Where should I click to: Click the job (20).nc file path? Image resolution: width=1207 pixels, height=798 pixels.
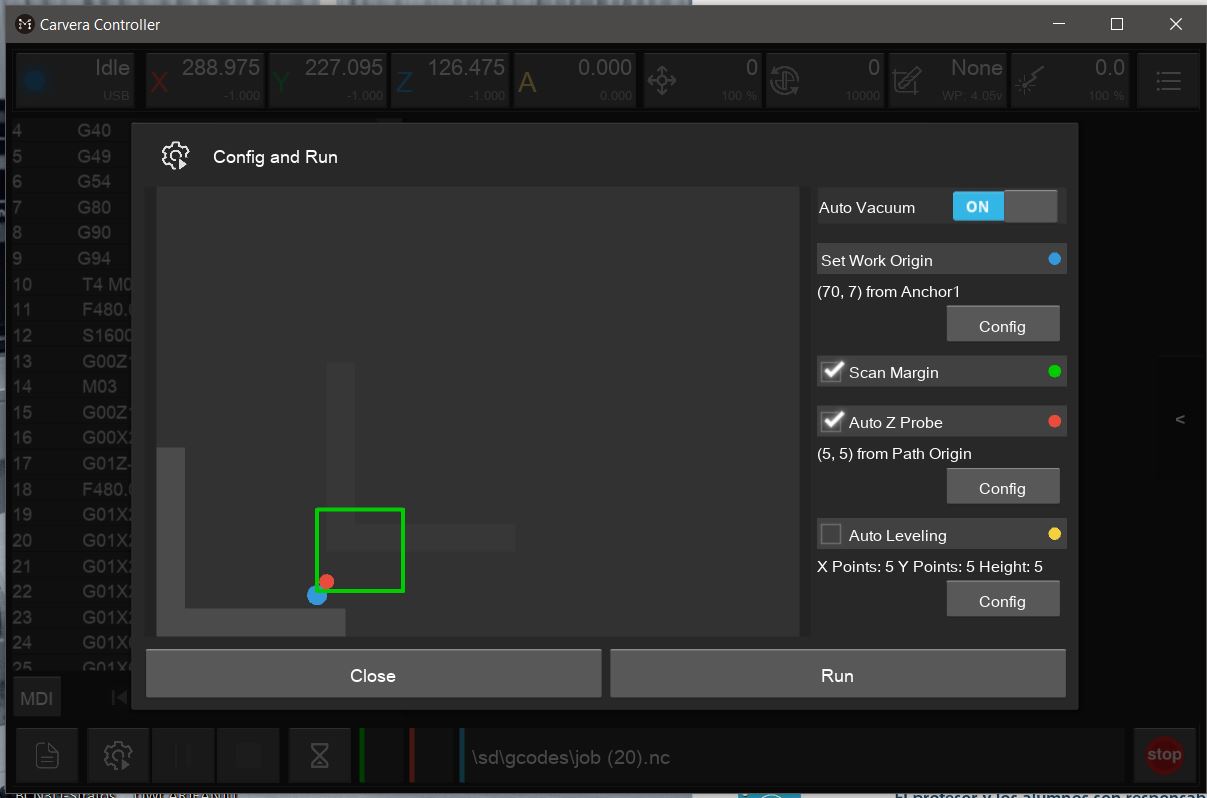[x=571, y=757]
